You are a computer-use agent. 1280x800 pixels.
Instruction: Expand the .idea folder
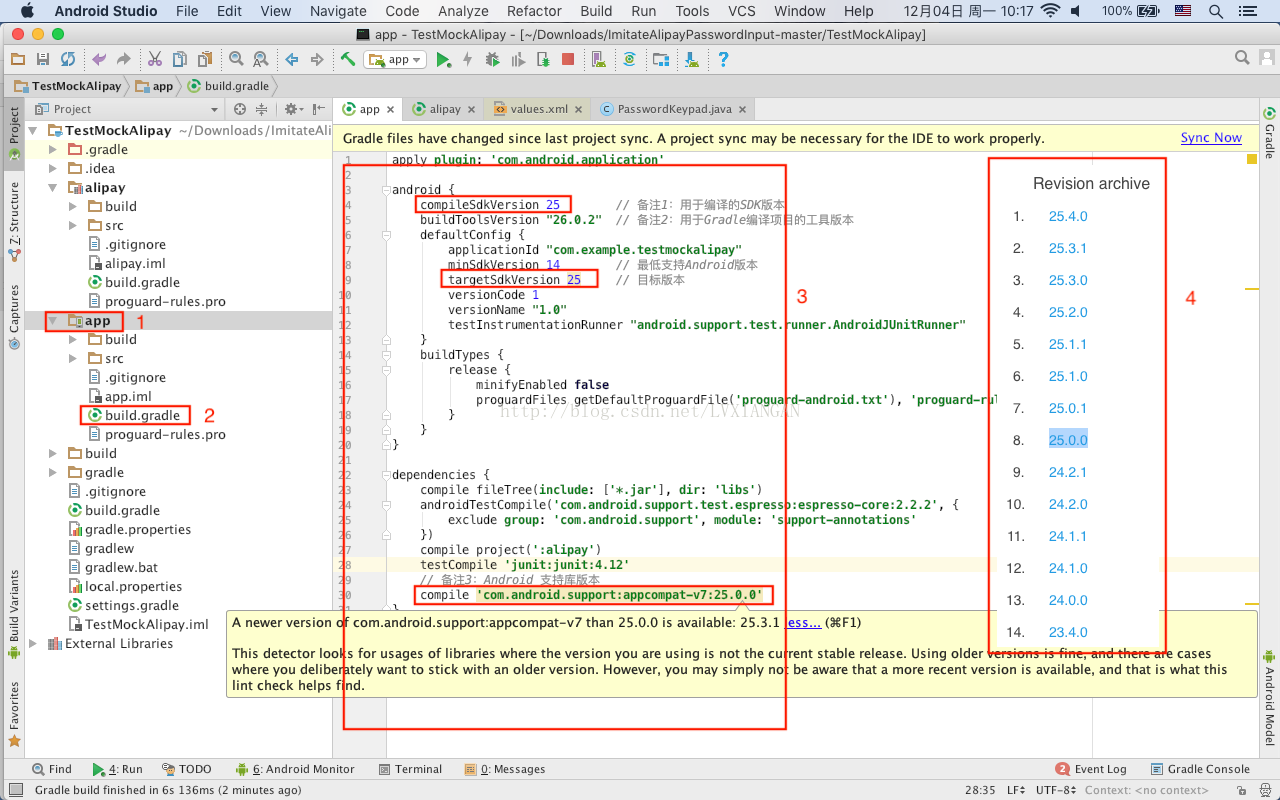pos(54,168)
